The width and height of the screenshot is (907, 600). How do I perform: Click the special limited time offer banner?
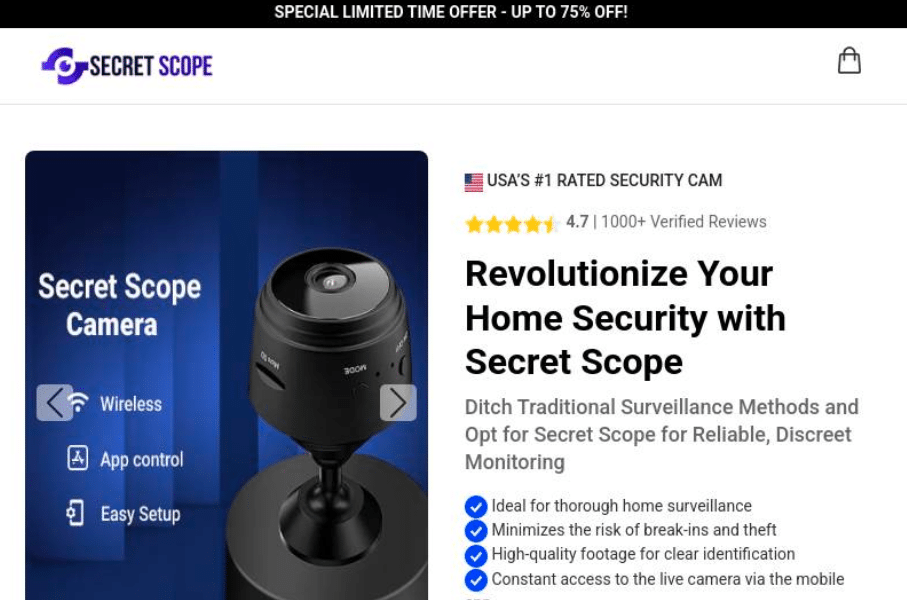coord(451,12)
